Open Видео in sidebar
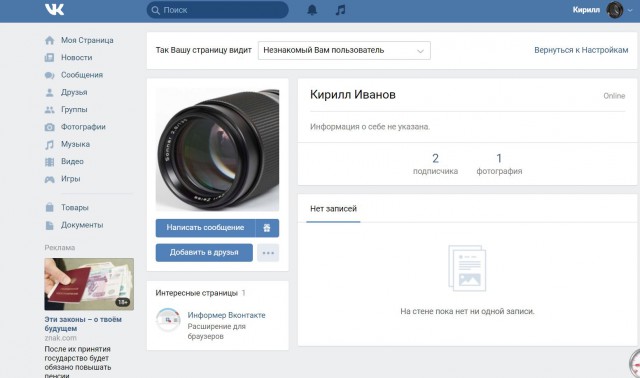Image resolution: width=640 pixels, height=378 pixels. (x=72, y=162)
